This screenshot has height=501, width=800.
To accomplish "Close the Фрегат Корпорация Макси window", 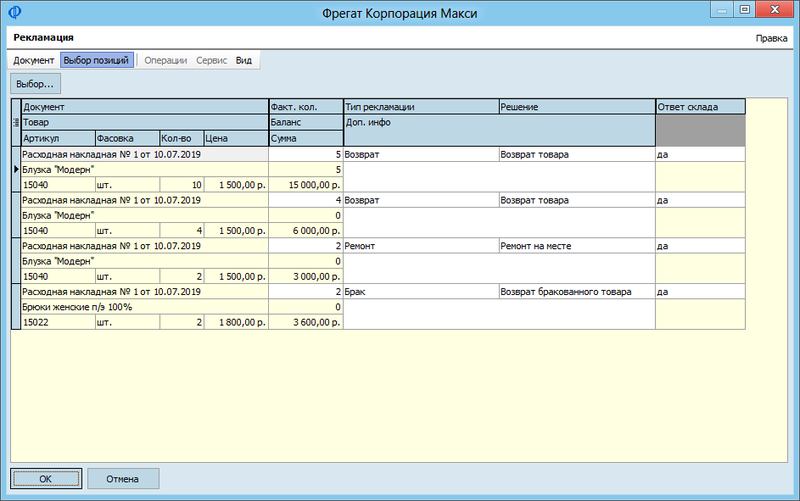I will click(774, 10).
